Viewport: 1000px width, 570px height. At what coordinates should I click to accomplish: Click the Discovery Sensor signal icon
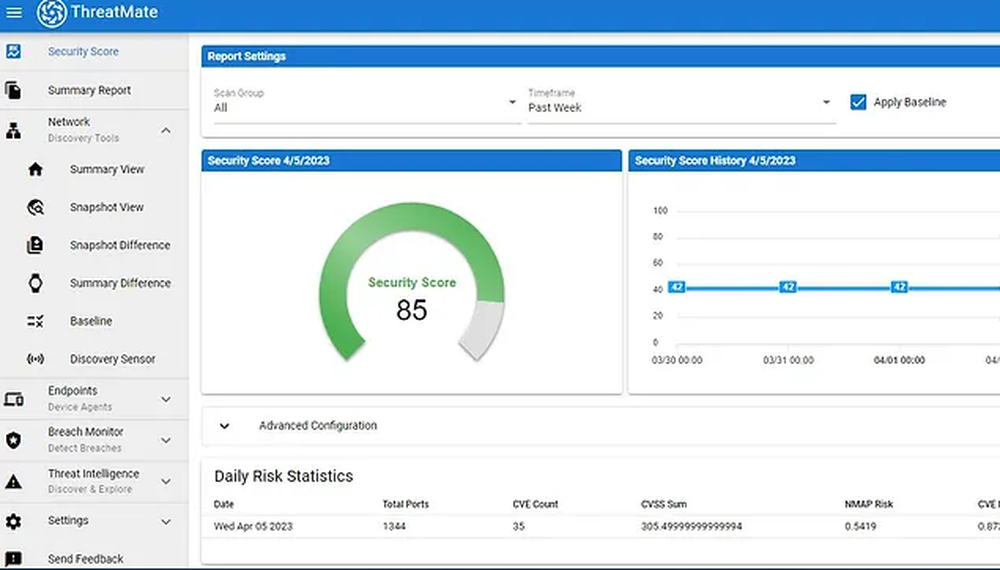click(x=35, y=359)
